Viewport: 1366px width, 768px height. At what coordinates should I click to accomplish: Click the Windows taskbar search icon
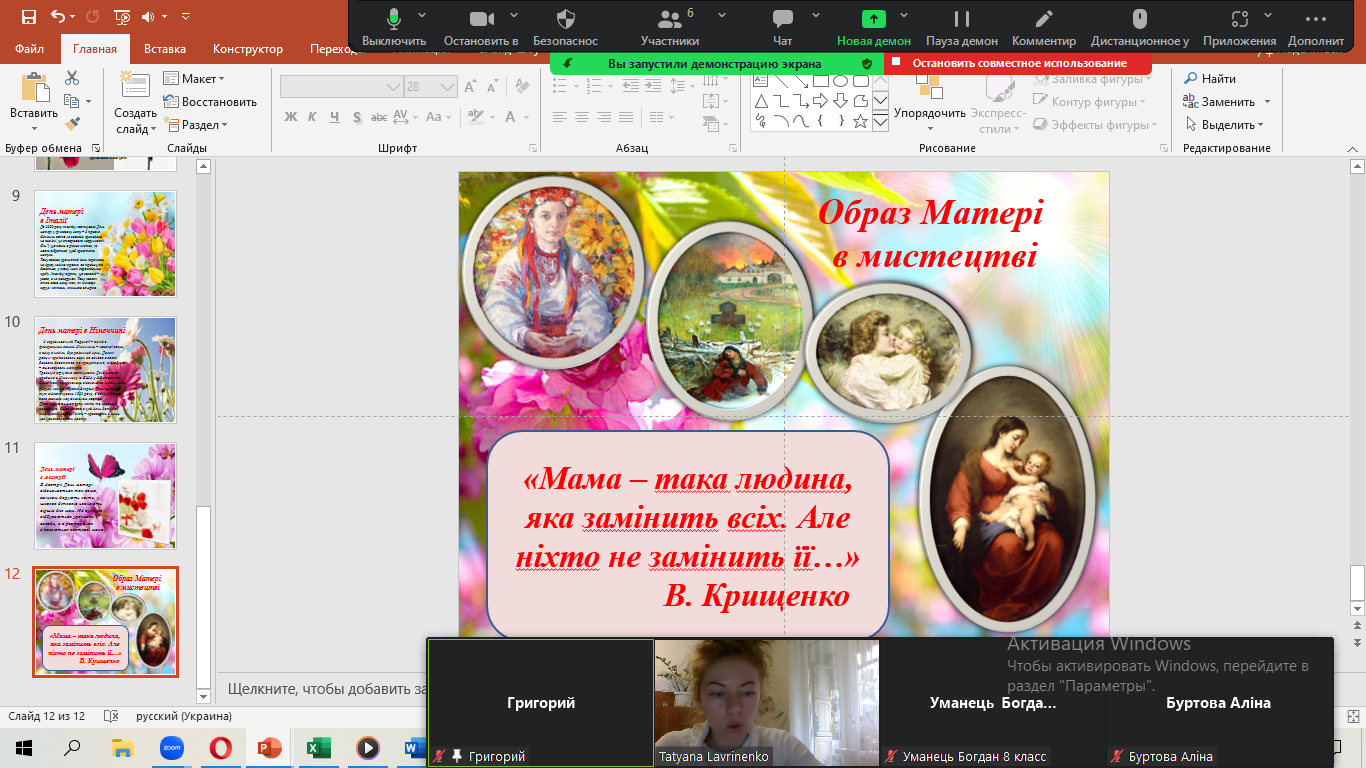[73, 747]
